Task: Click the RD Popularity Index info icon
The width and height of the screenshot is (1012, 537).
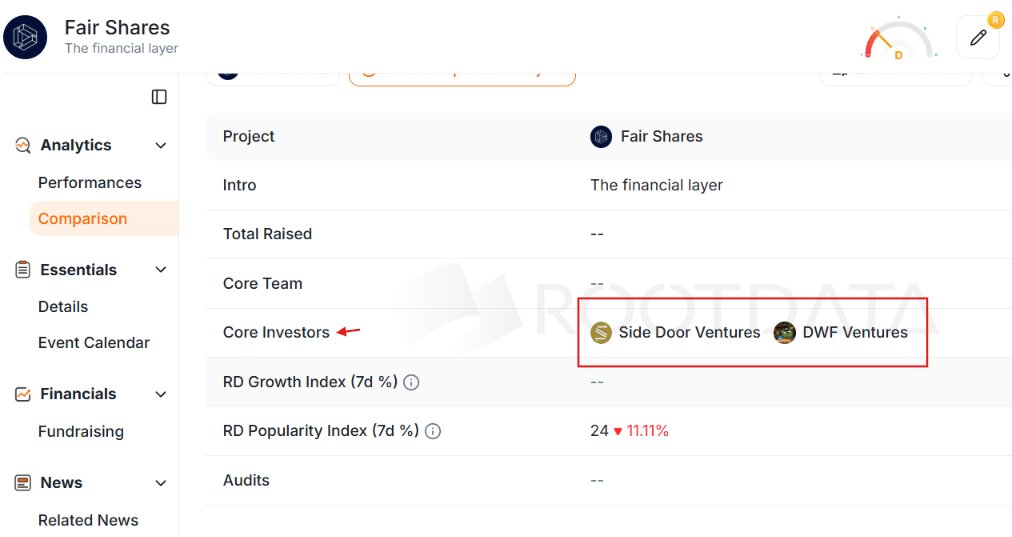Action: click(433, 431)
